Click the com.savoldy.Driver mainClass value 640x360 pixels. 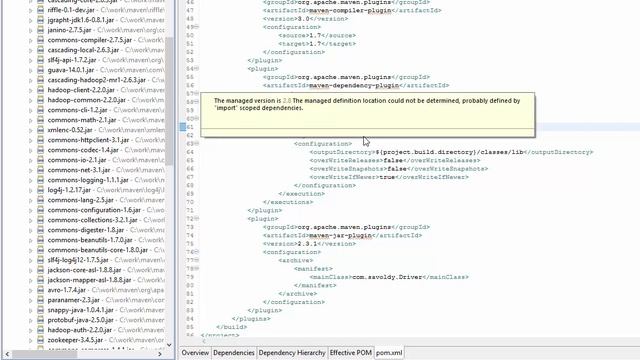click(x=387, y=277)
